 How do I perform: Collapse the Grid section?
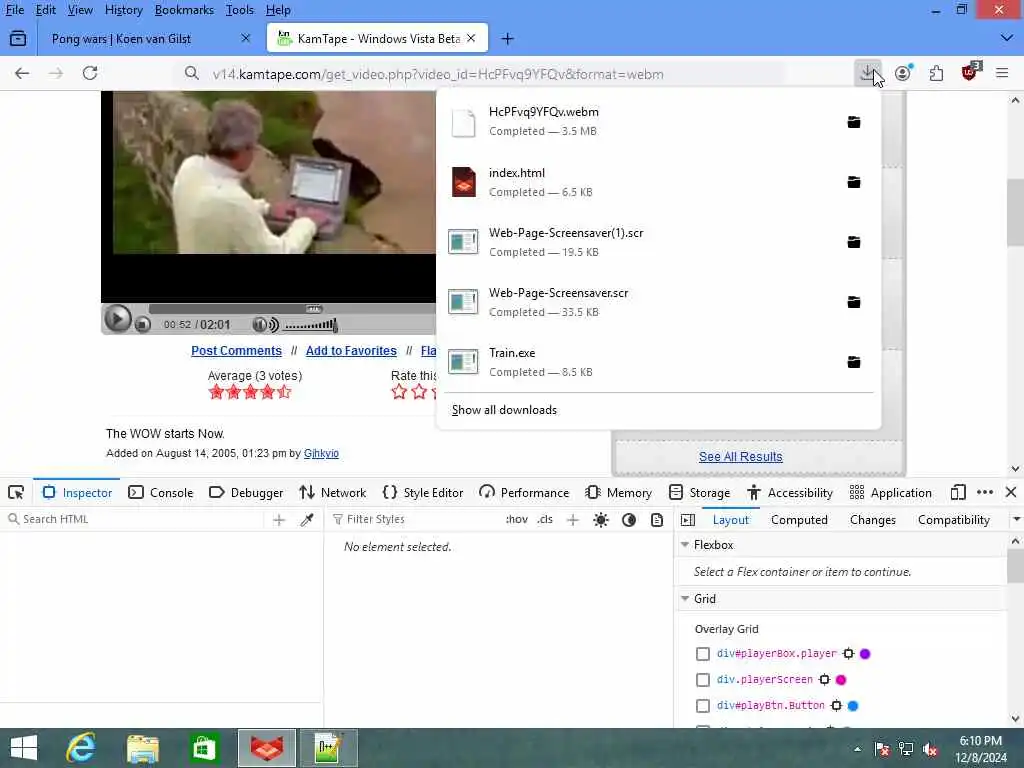(x=685, y=599)
